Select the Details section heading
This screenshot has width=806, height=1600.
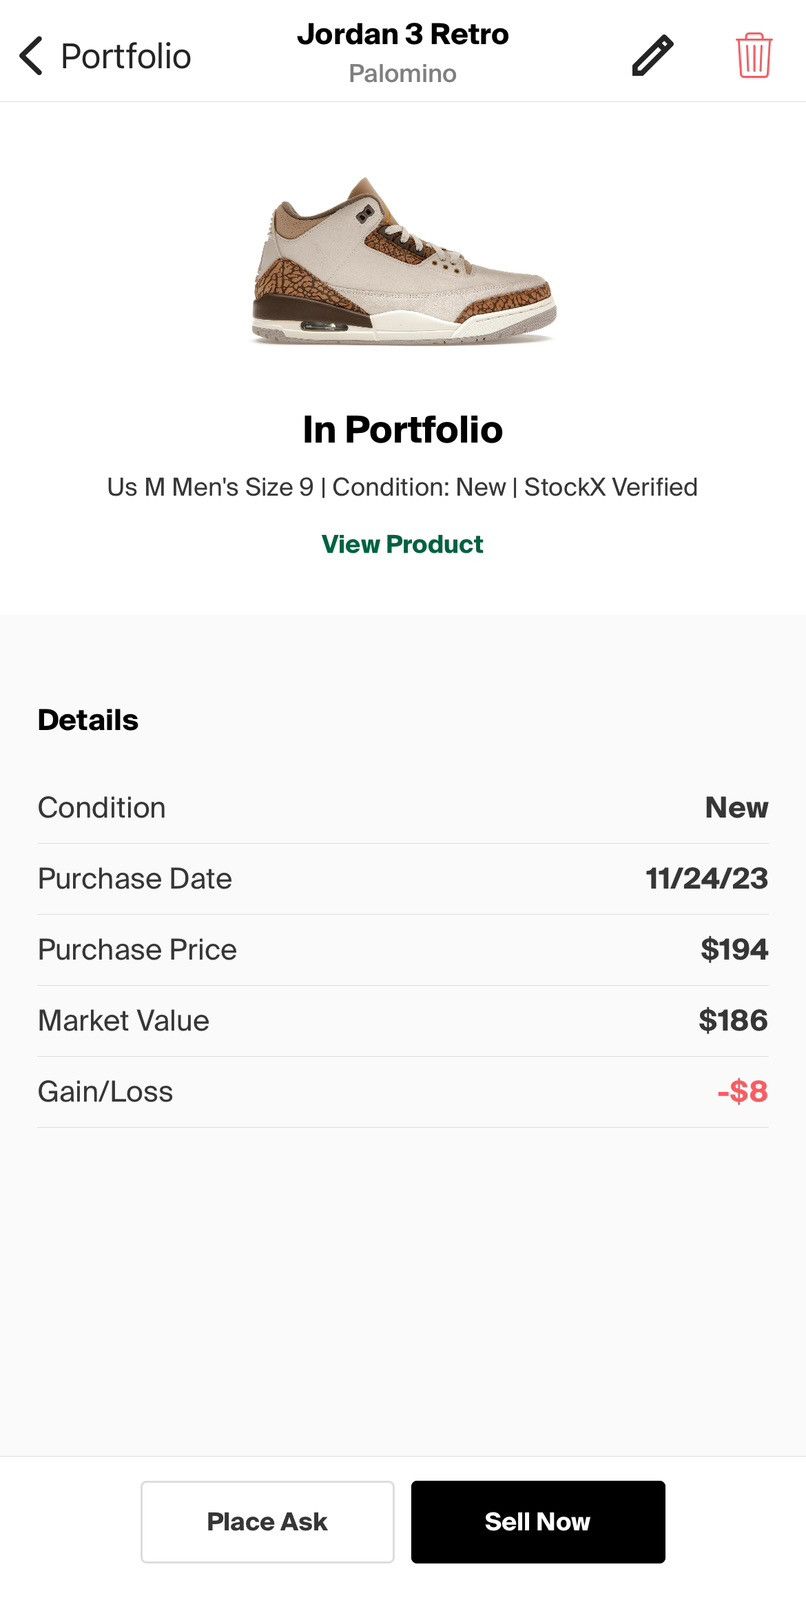click(x=88, y=720)
